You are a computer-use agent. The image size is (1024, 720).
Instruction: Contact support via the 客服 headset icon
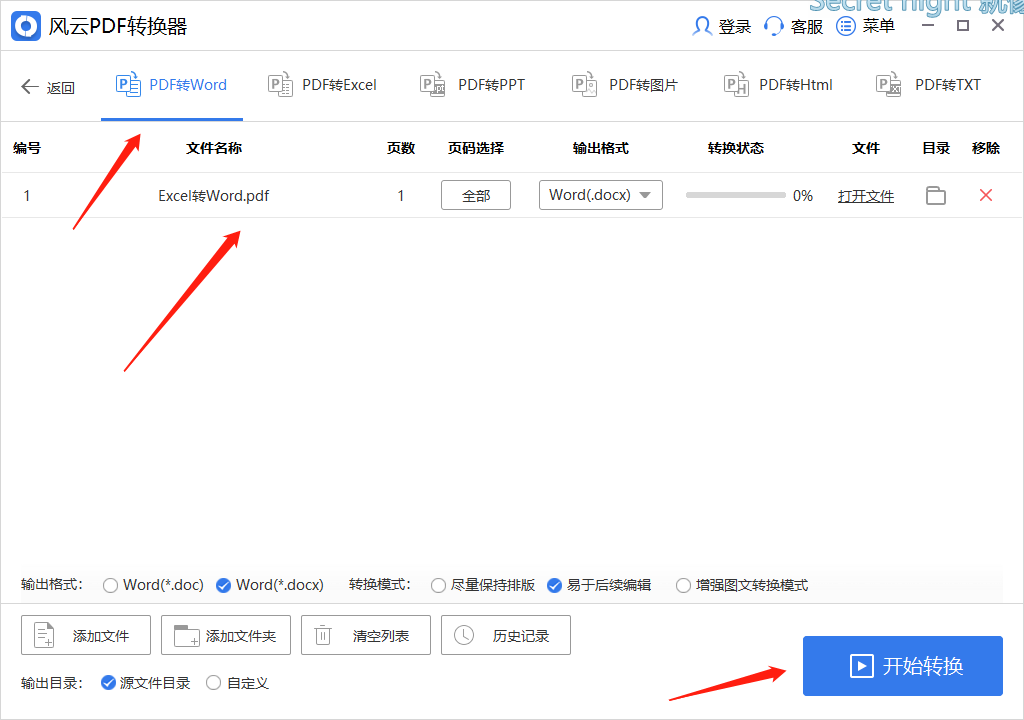tap(773, 26)
